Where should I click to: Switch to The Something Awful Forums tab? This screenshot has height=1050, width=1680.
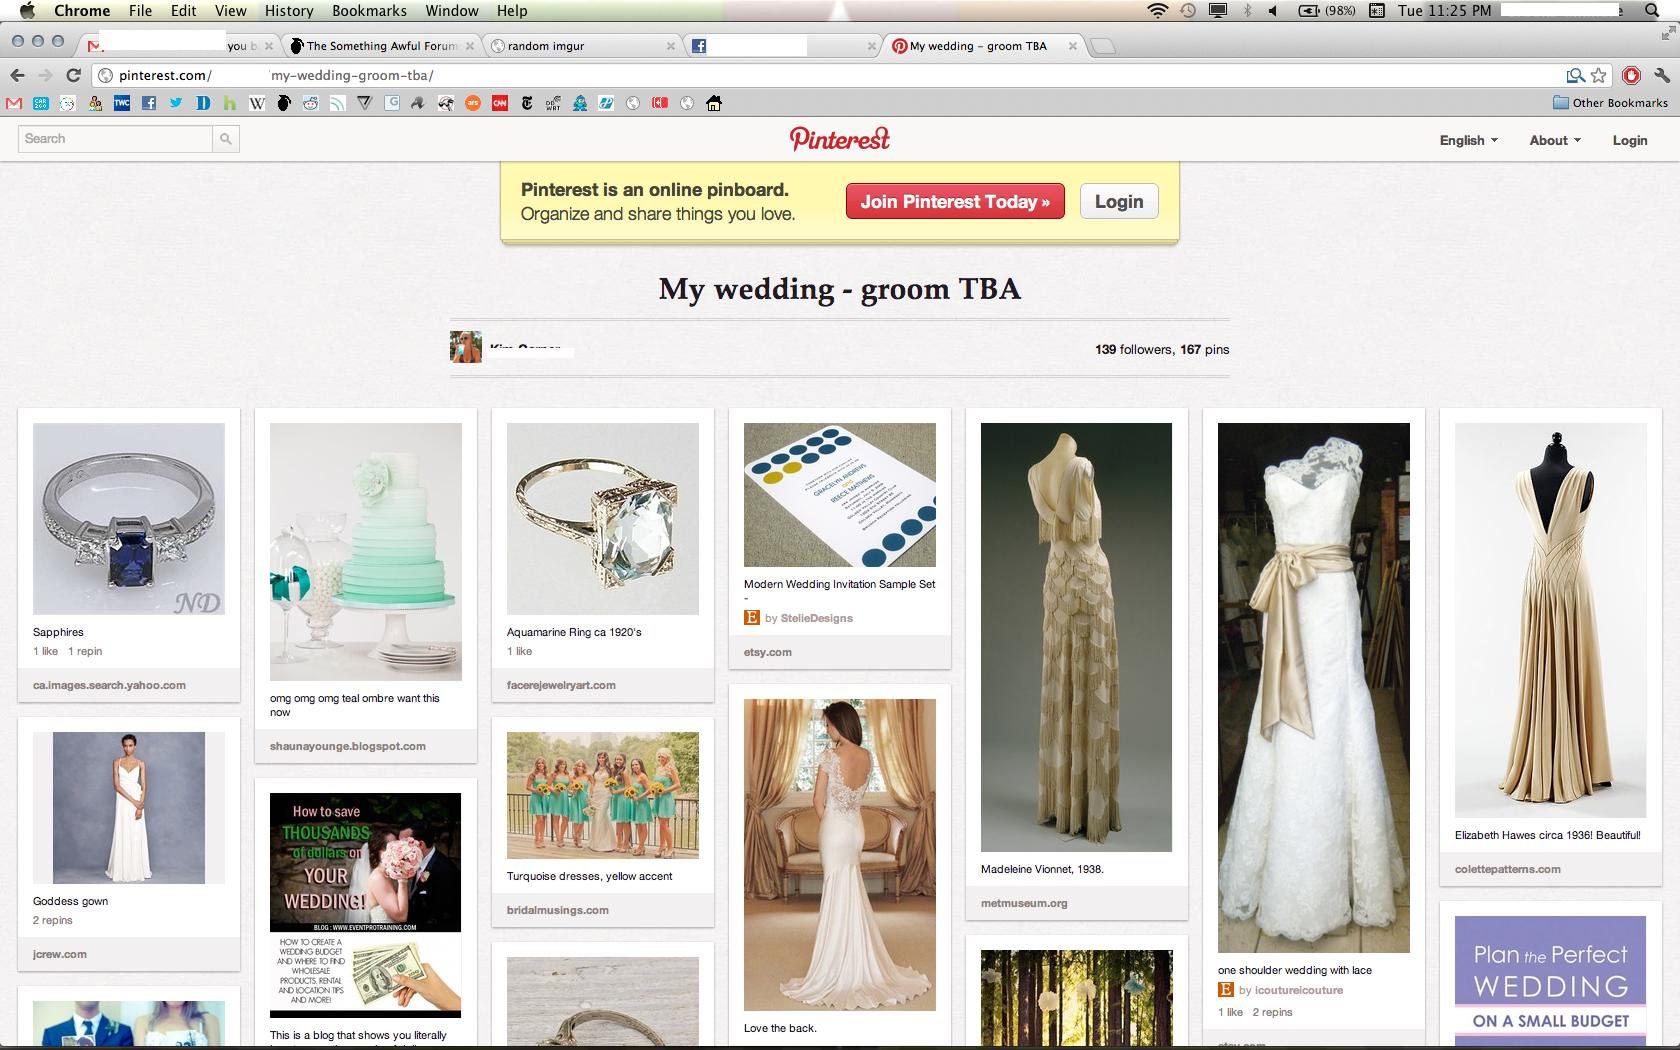(x=380, y=46)
